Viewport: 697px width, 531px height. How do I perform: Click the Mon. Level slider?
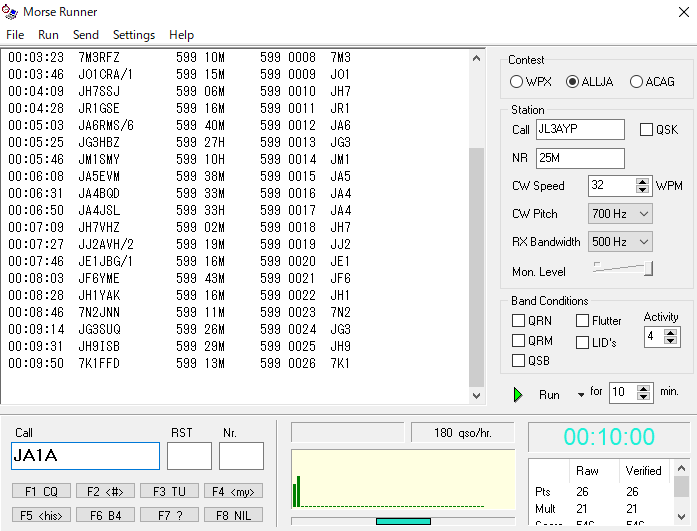[622, 268]
